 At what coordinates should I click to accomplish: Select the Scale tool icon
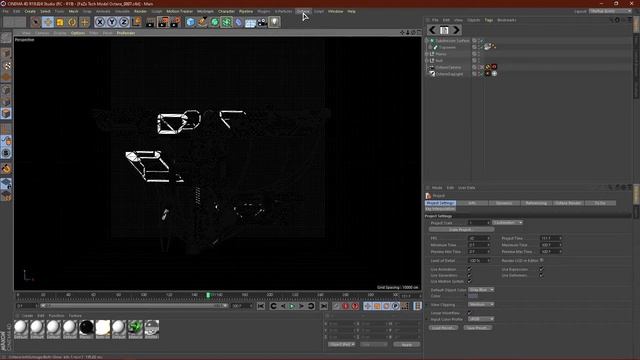pyautogui.click(x=60, y=22)
